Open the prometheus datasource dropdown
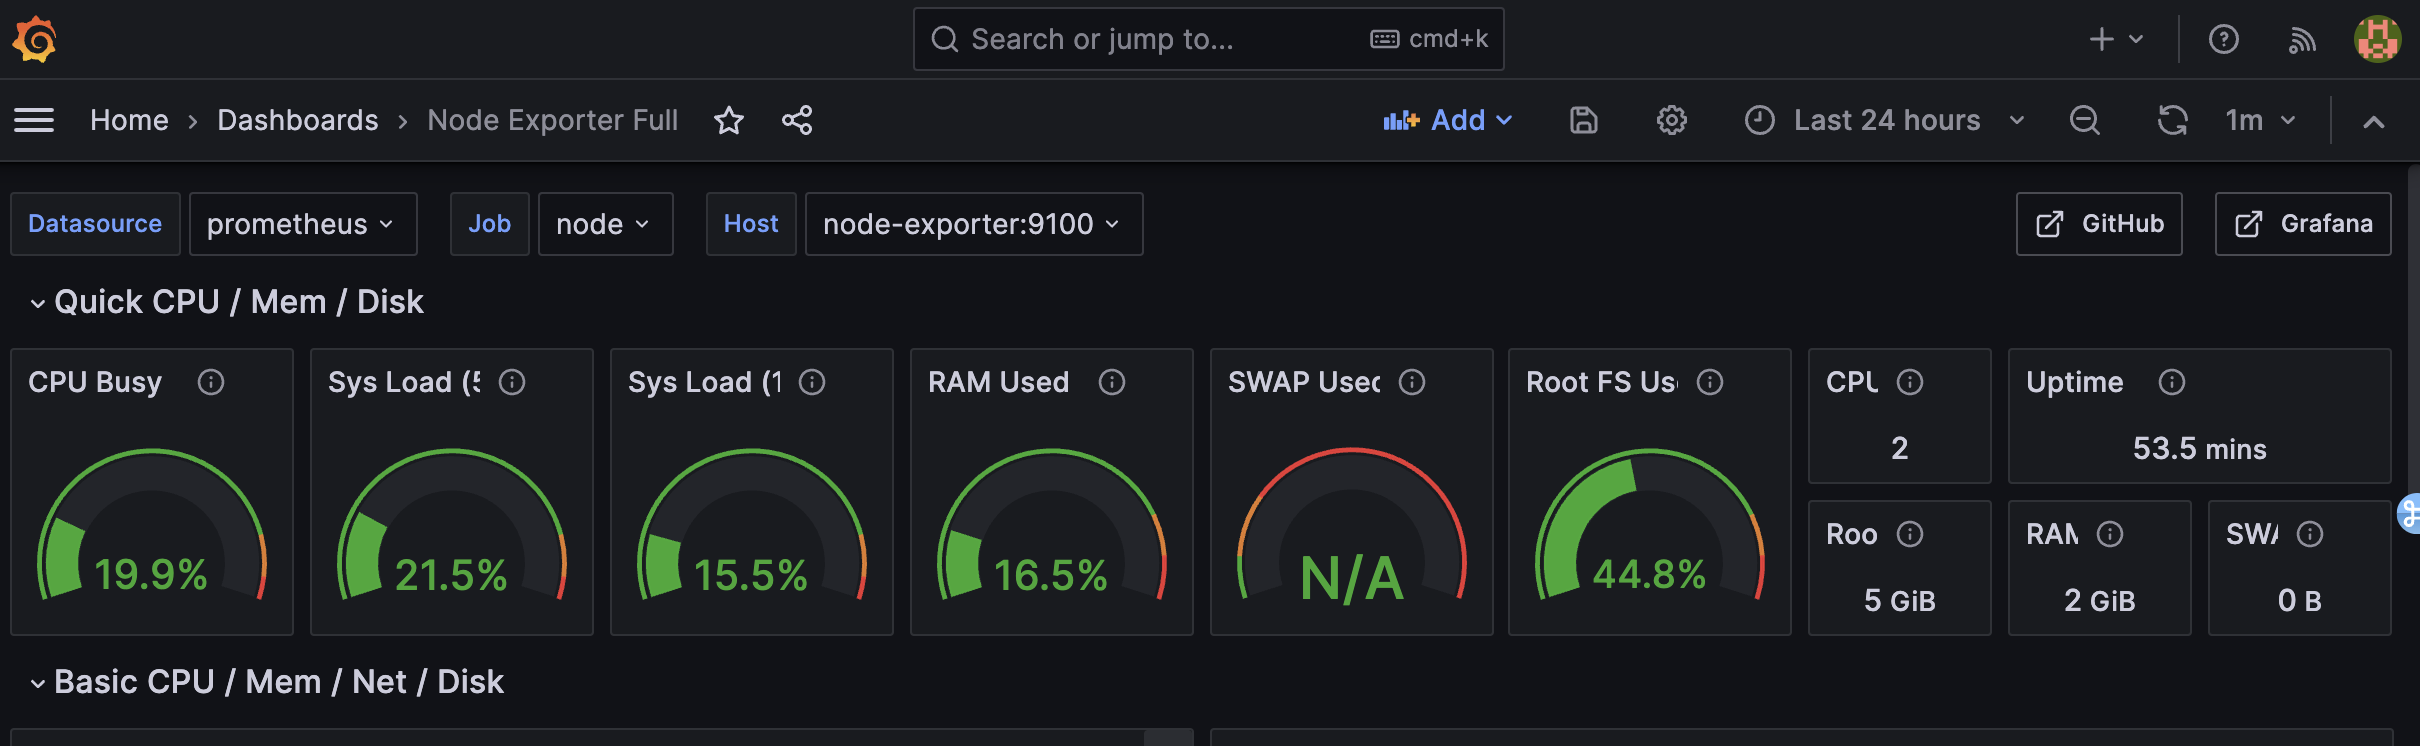2420x746 pixels. [302, 224]
